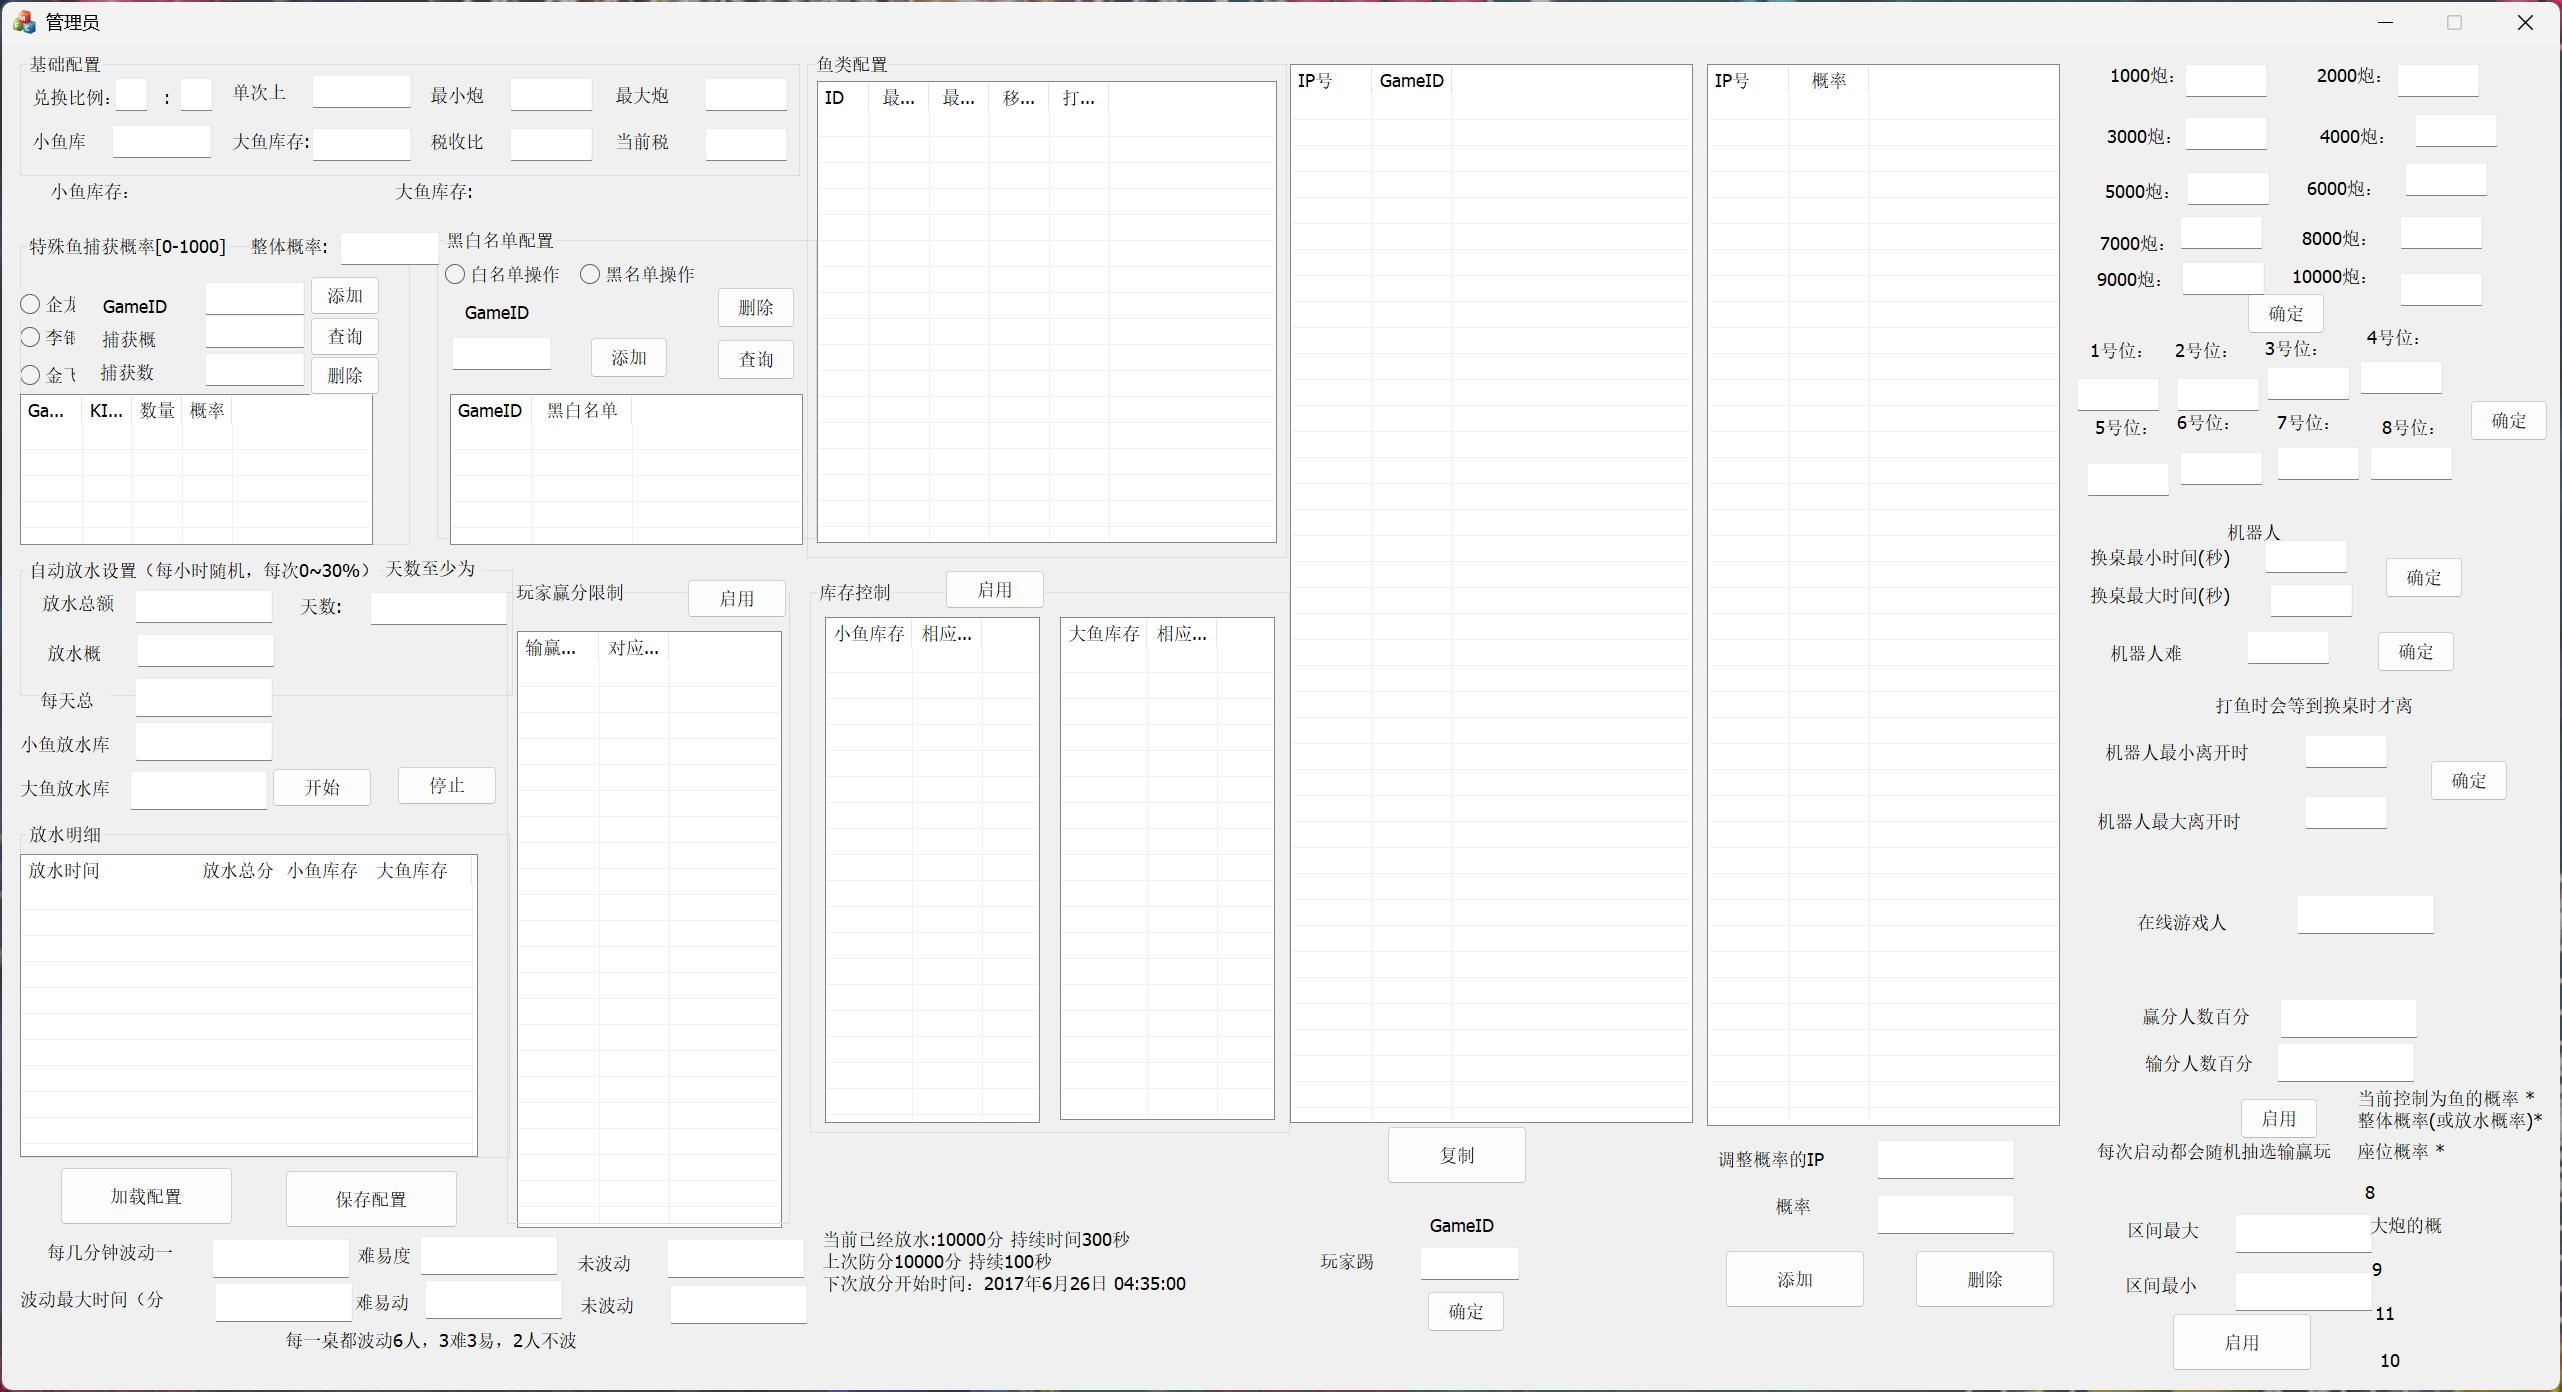Click the app icon in title bar

click(24, 22)
